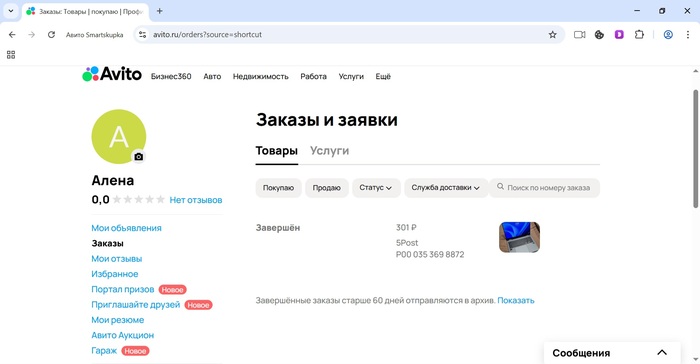
Task: Open the Extensions puzzle icon
Action: [639, 34]
